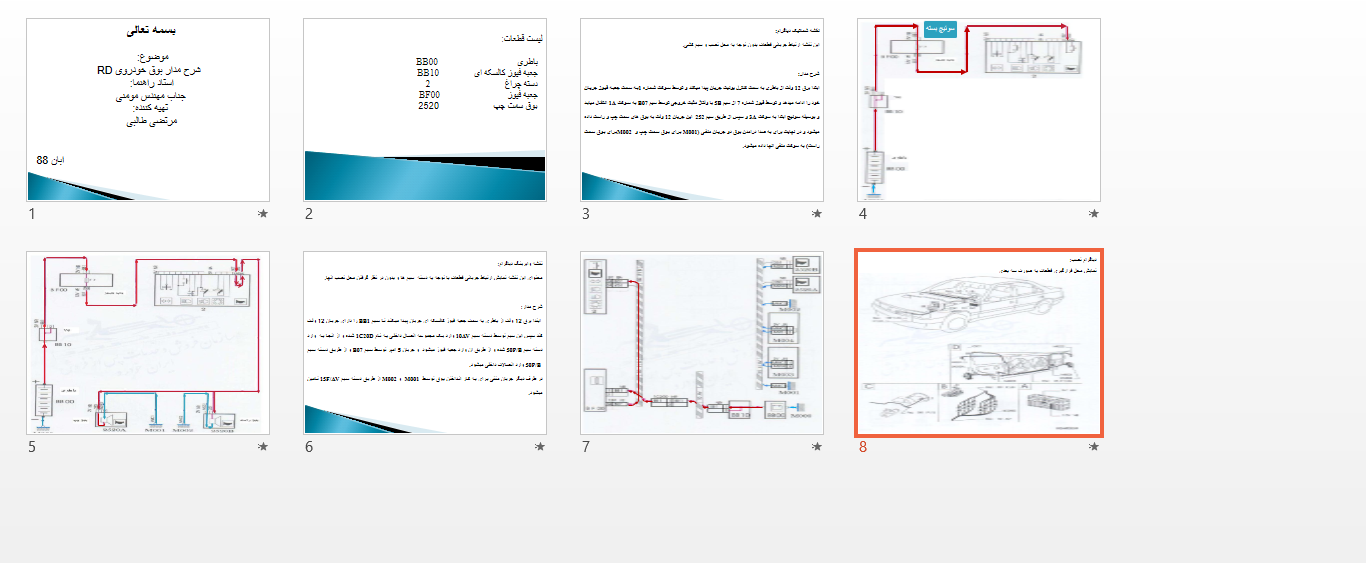Image resolution: width=1366 pixels, height=563 pixels.
Task: Click the highlighted slide number 8 label
Action: pyautogui.click(x=863, y=447)
